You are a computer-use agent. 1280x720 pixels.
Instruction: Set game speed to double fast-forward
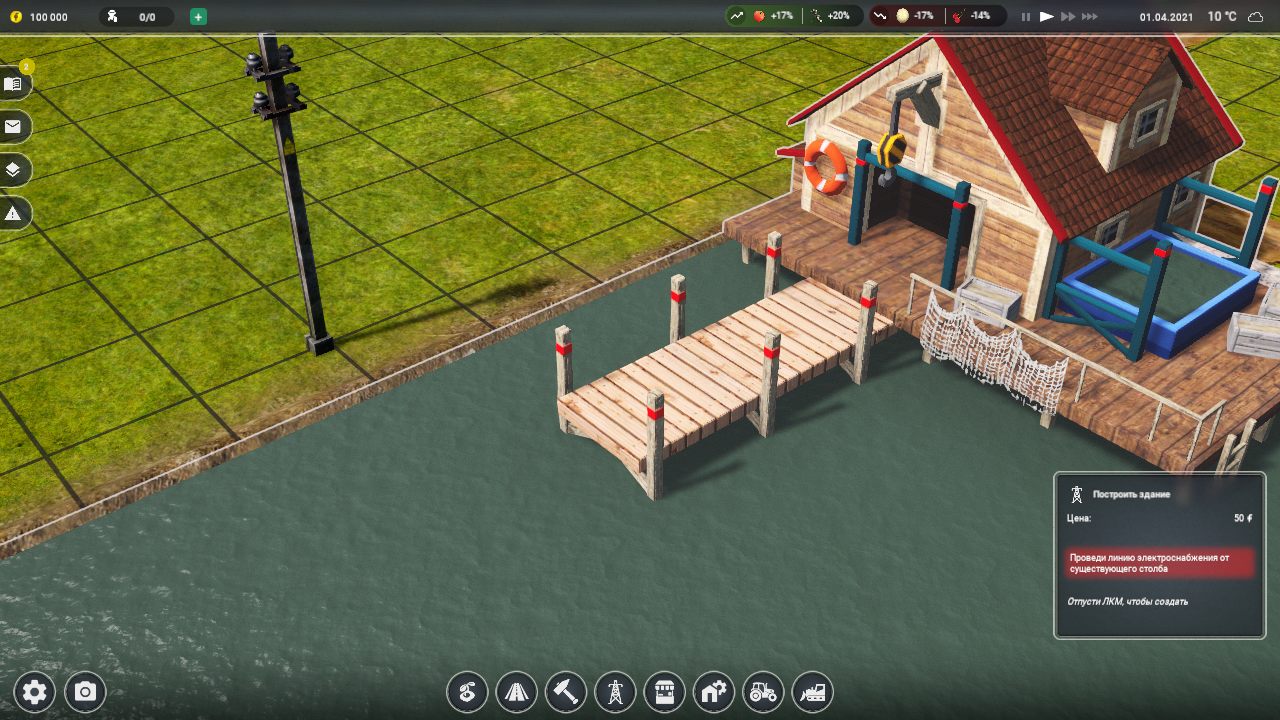point(1068,17)
